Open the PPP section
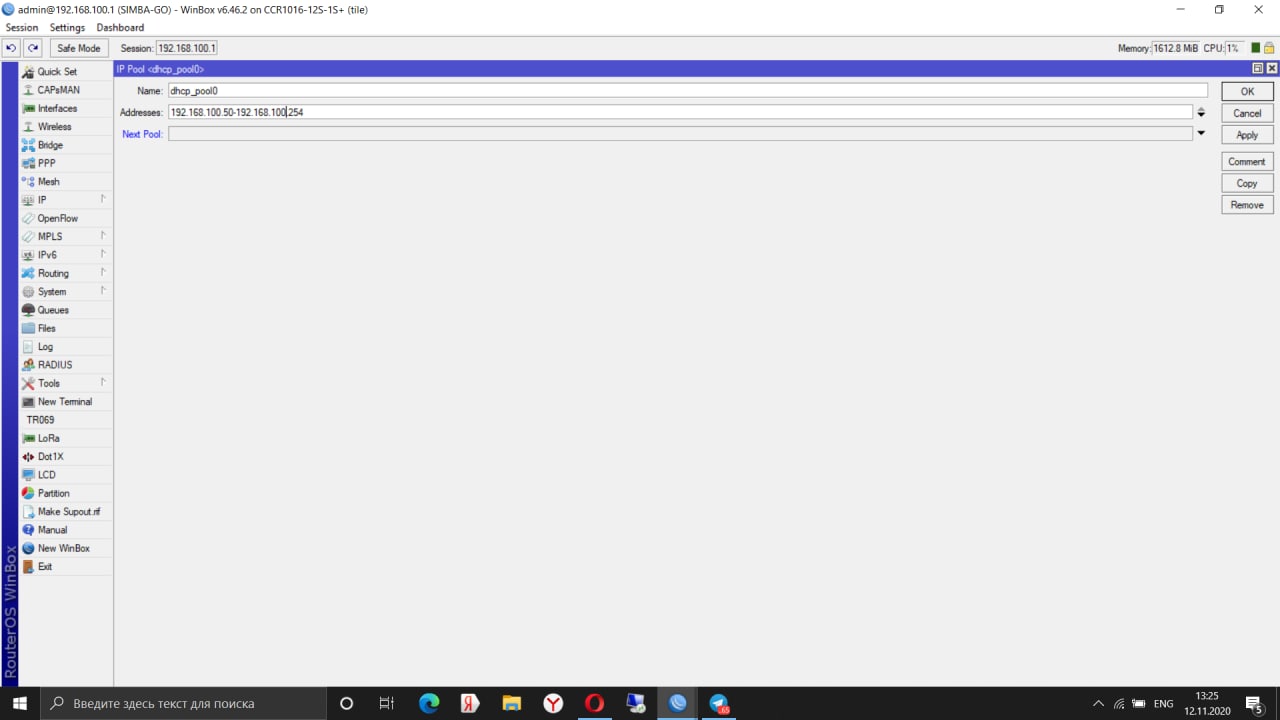The height and width of the screenshot is (720, 1280). (66, 163)
